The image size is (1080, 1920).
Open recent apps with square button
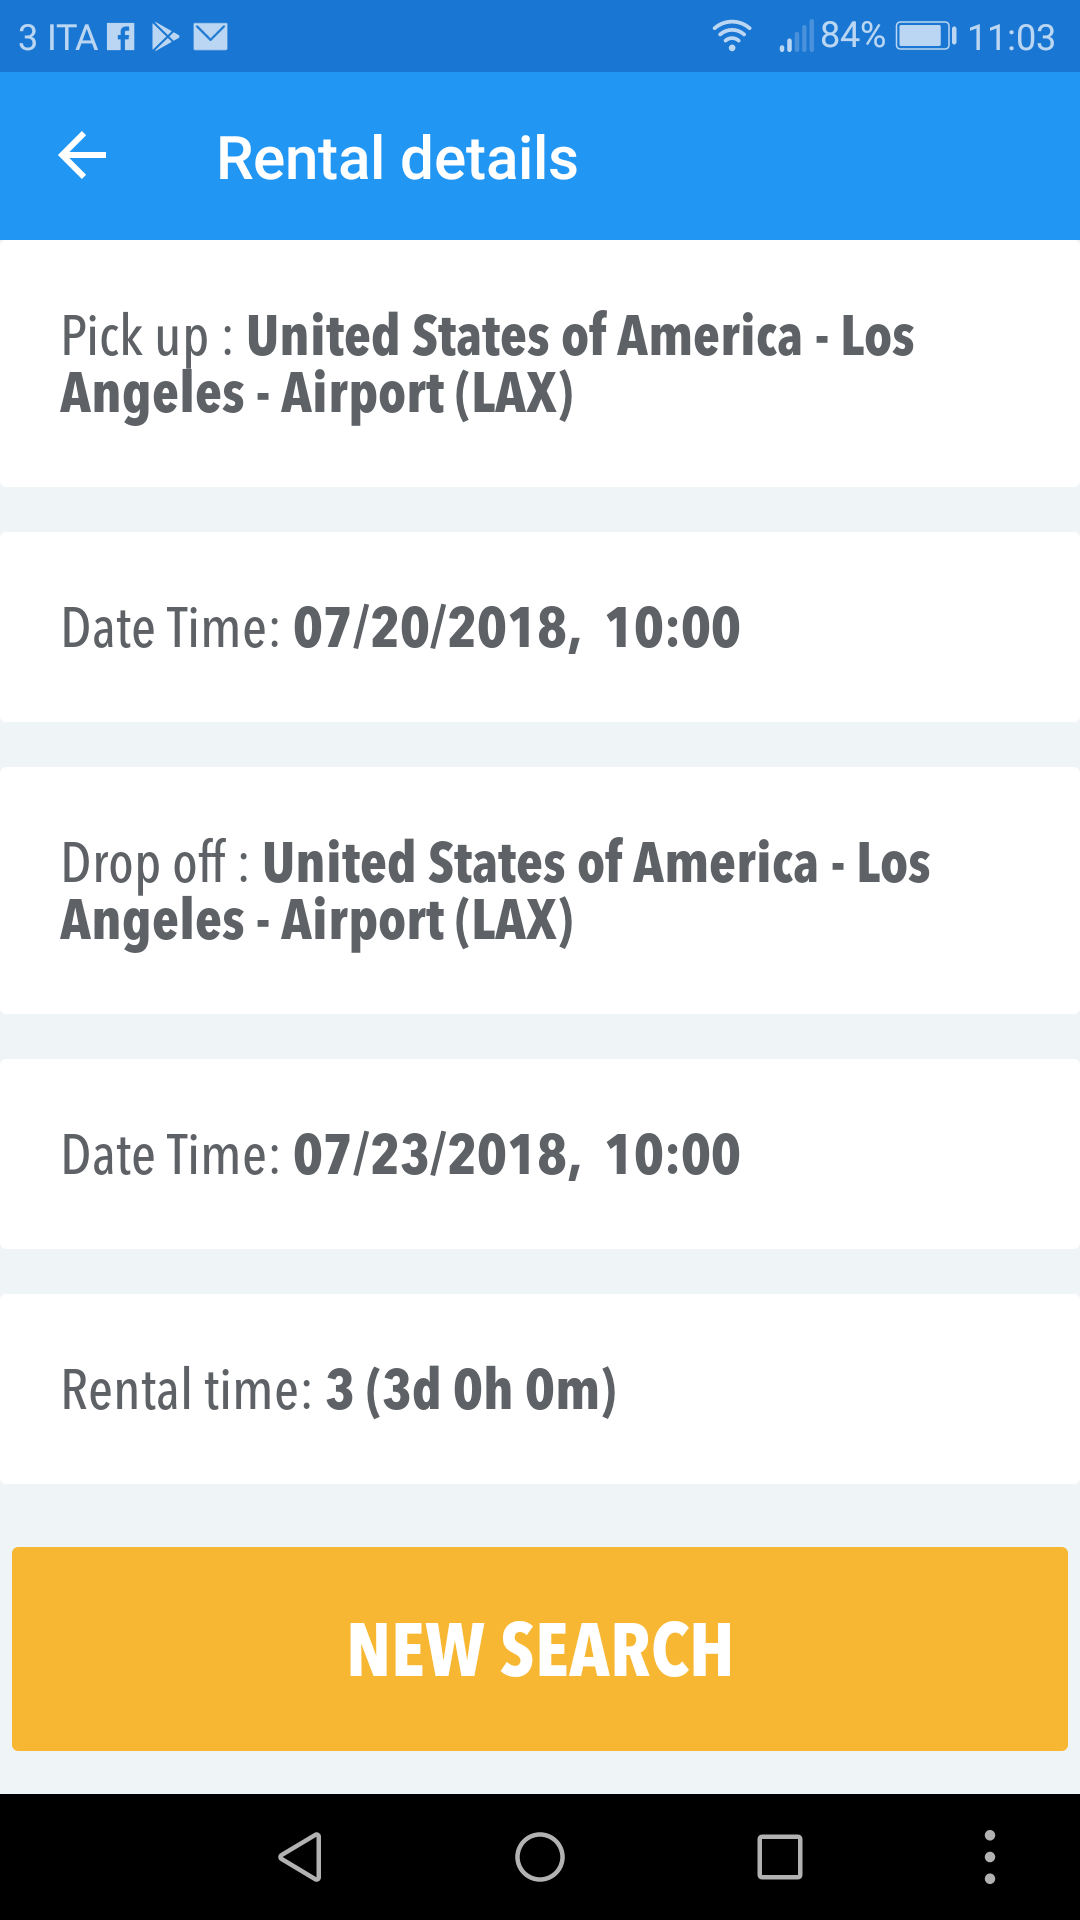[x=780, y=1857]
